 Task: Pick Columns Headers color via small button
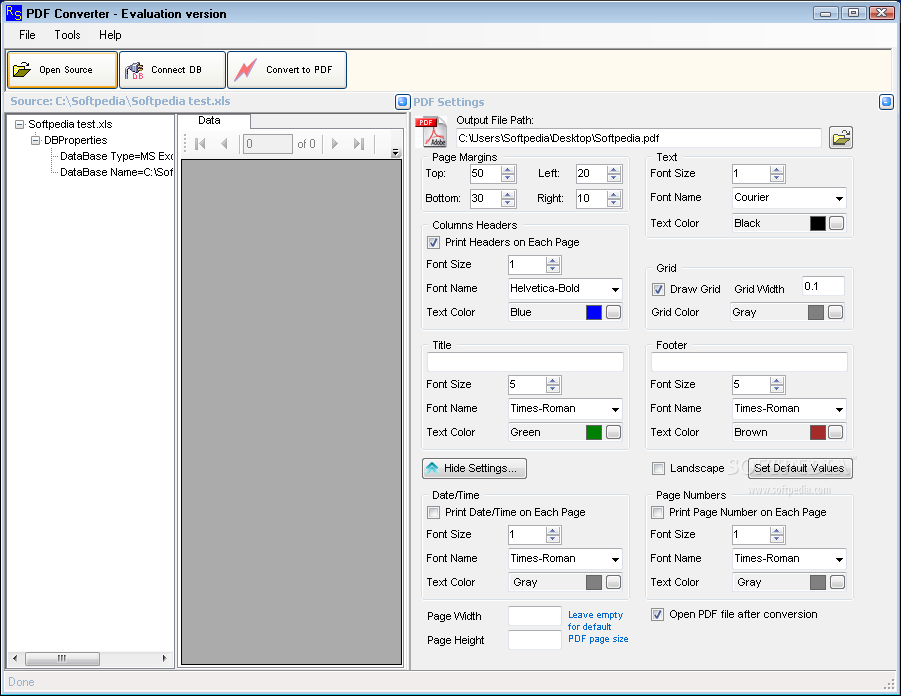(x=614, y=312)
